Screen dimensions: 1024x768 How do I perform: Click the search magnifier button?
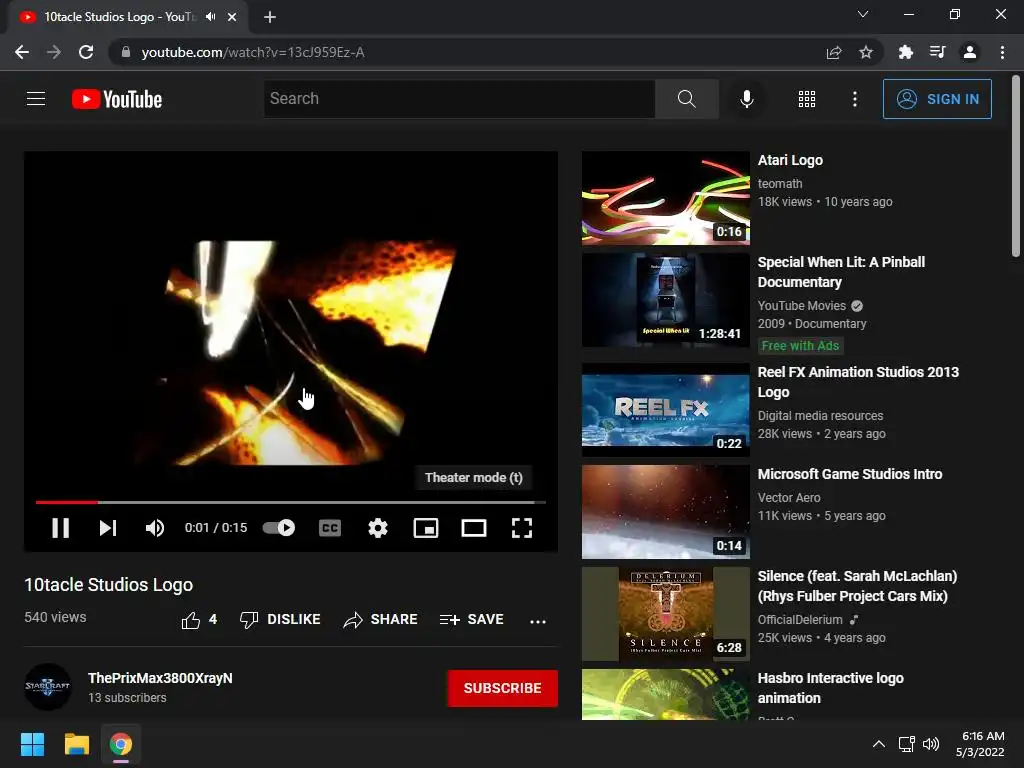click(x=686, y=99)
